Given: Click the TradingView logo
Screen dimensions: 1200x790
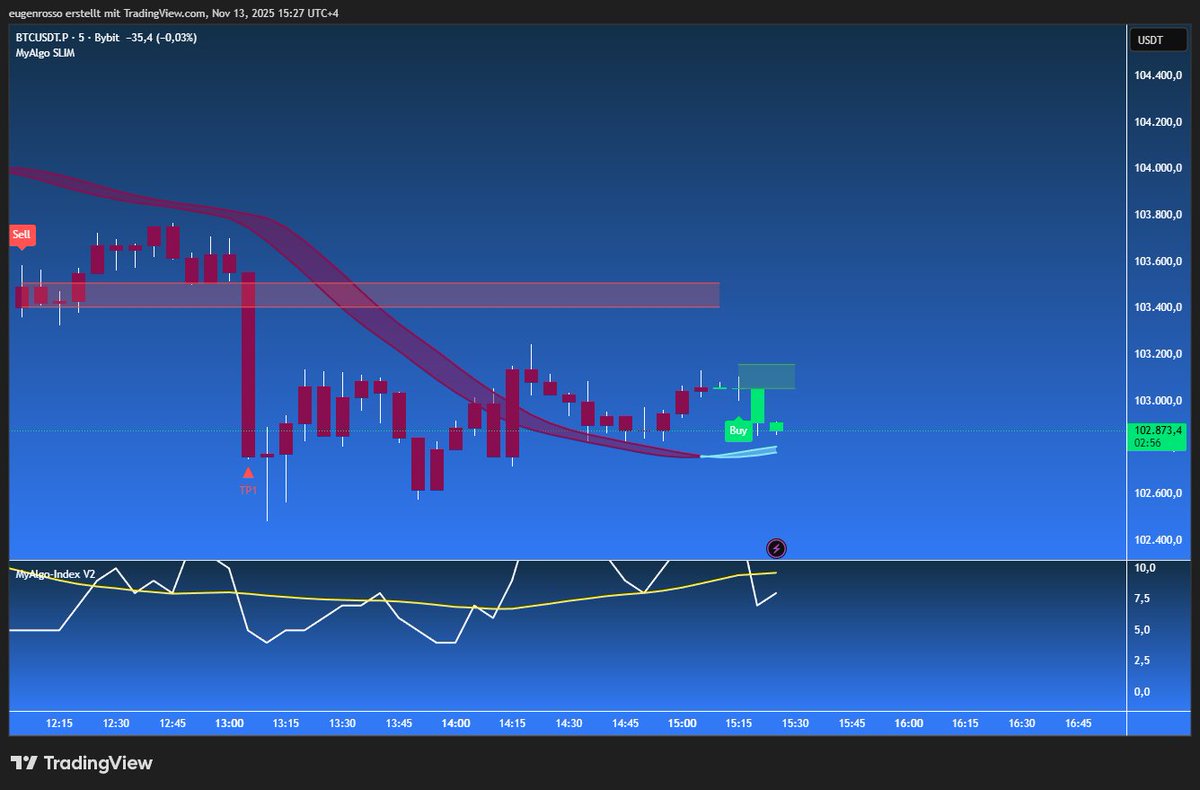Looking at the screenshot, I should [82, 763].
